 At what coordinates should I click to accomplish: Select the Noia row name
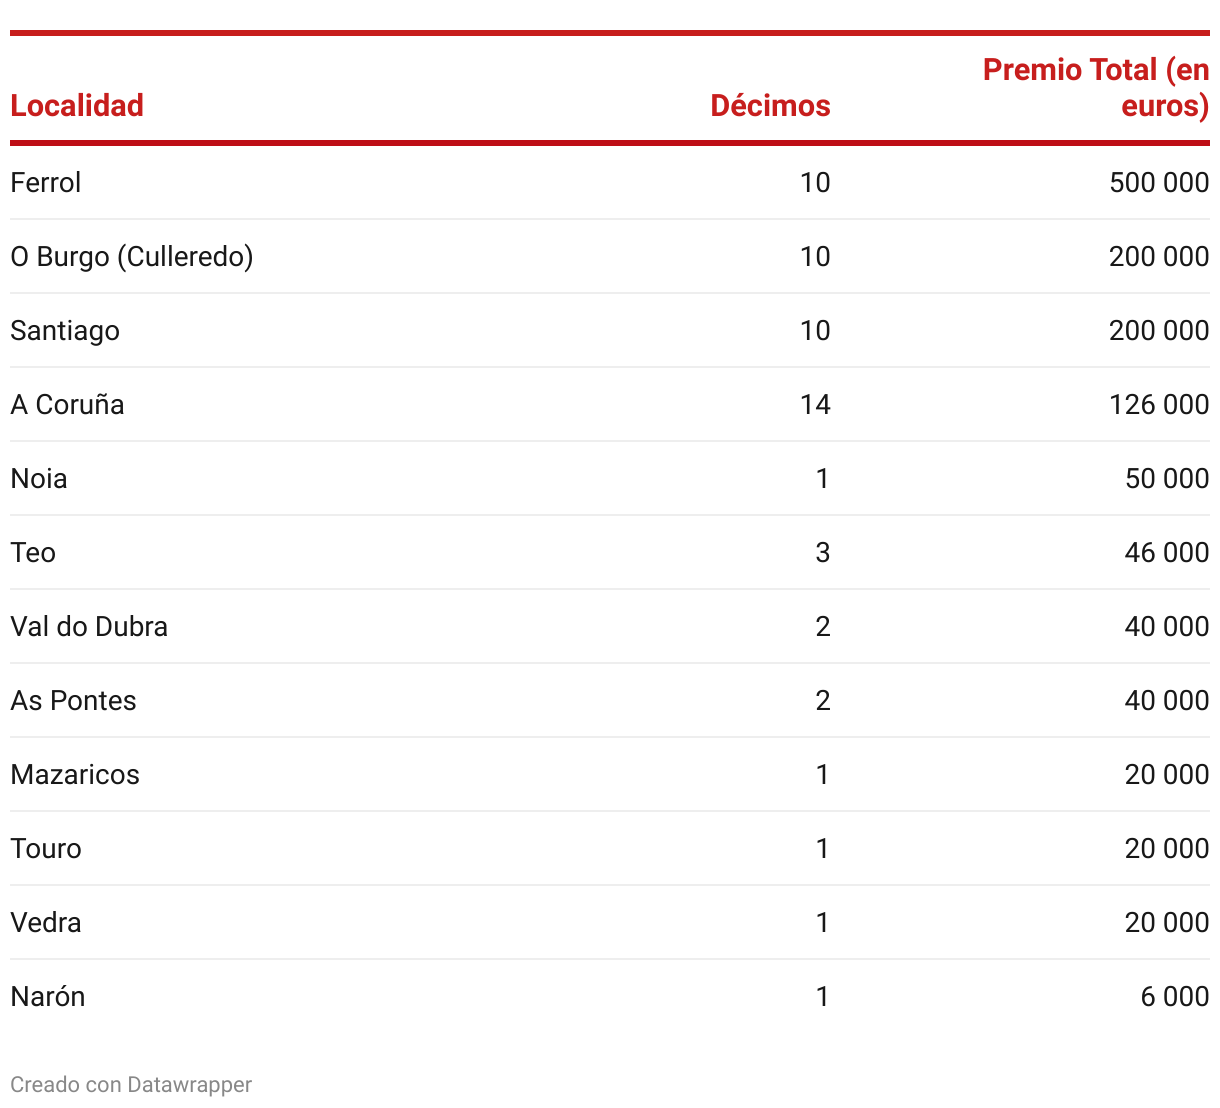point(39,478)
